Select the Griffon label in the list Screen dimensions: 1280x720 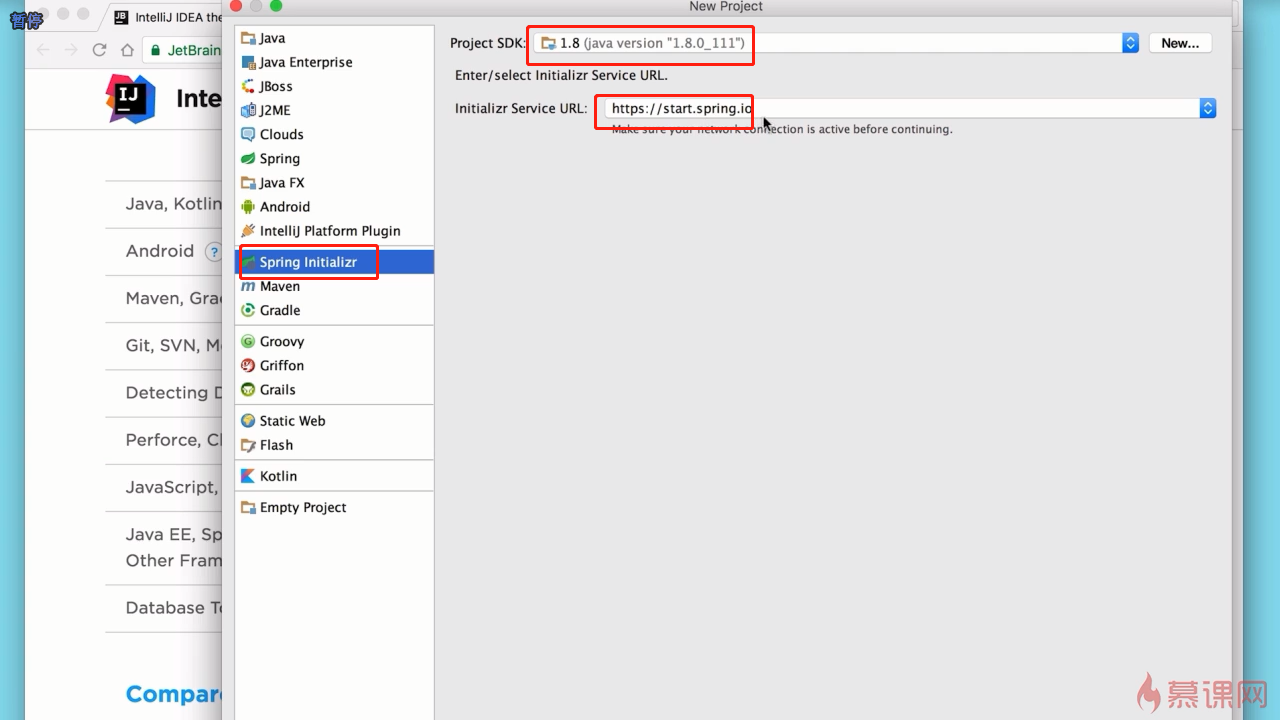(x=282, y=365)
